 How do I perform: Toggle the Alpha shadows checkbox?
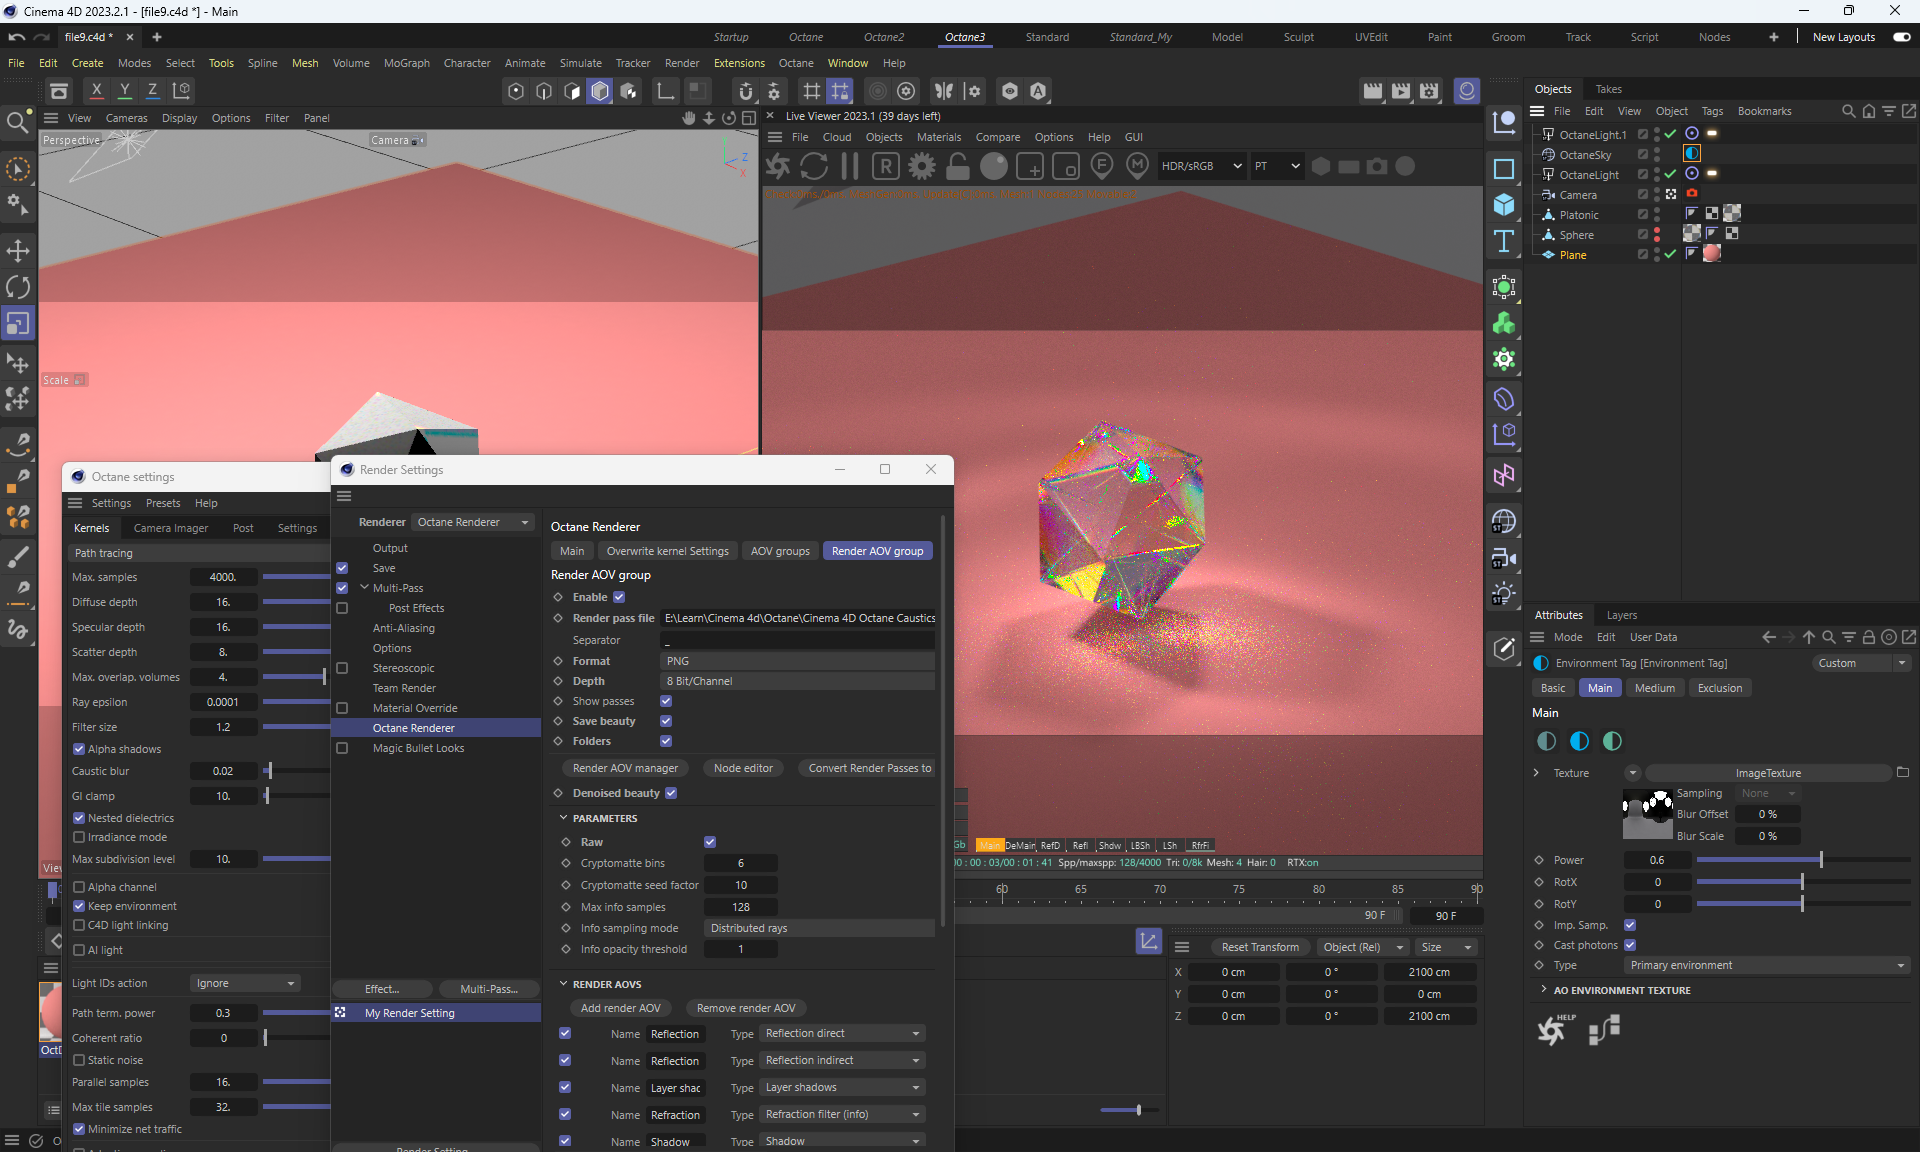tap(79, 749)
